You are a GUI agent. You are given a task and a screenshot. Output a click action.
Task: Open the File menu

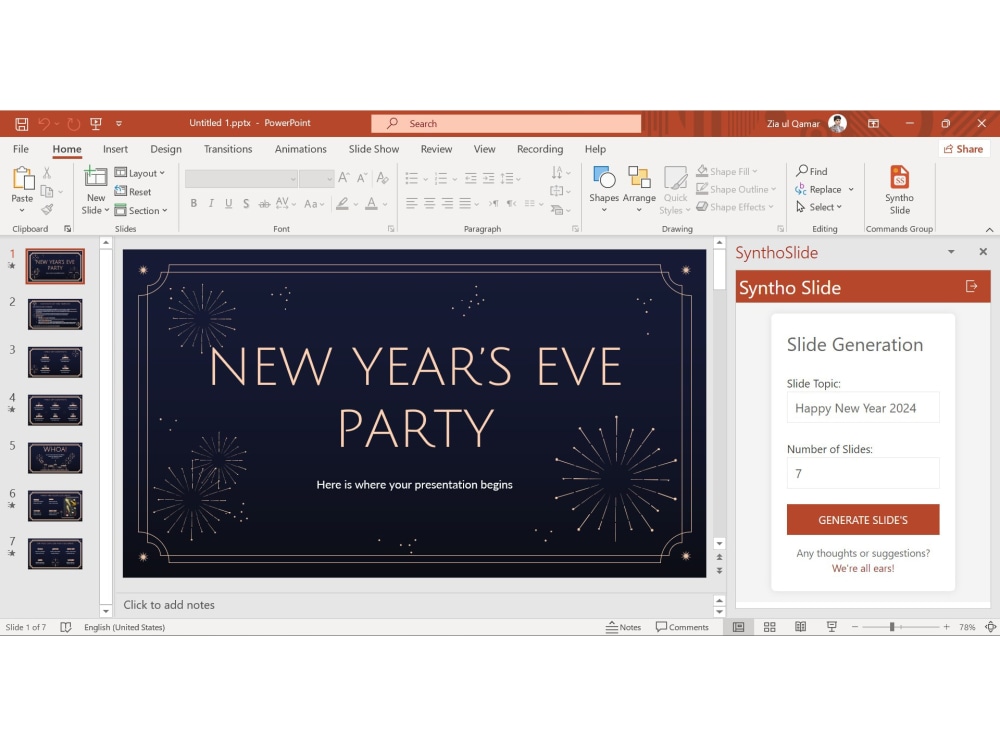click(x=21, y=149)
